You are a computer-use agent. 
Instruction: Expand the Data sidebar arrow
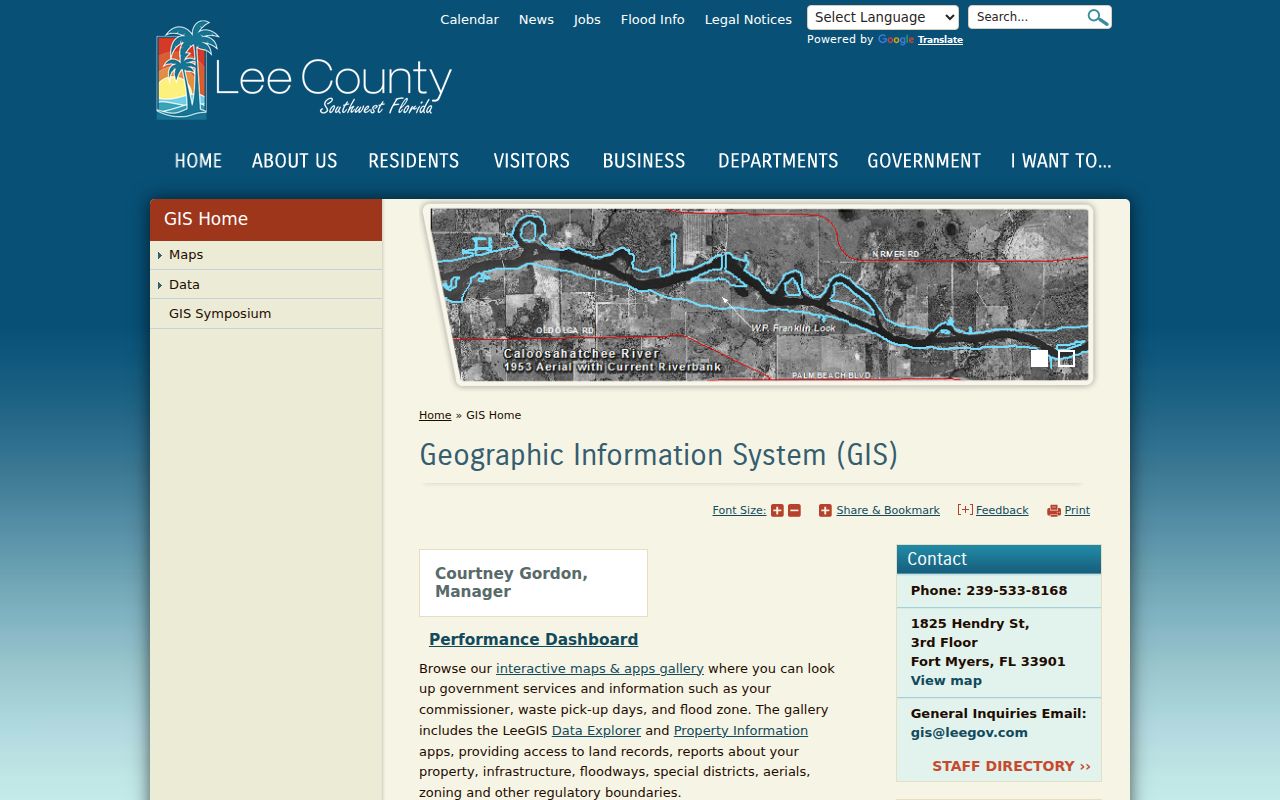[x=160, y=286]
